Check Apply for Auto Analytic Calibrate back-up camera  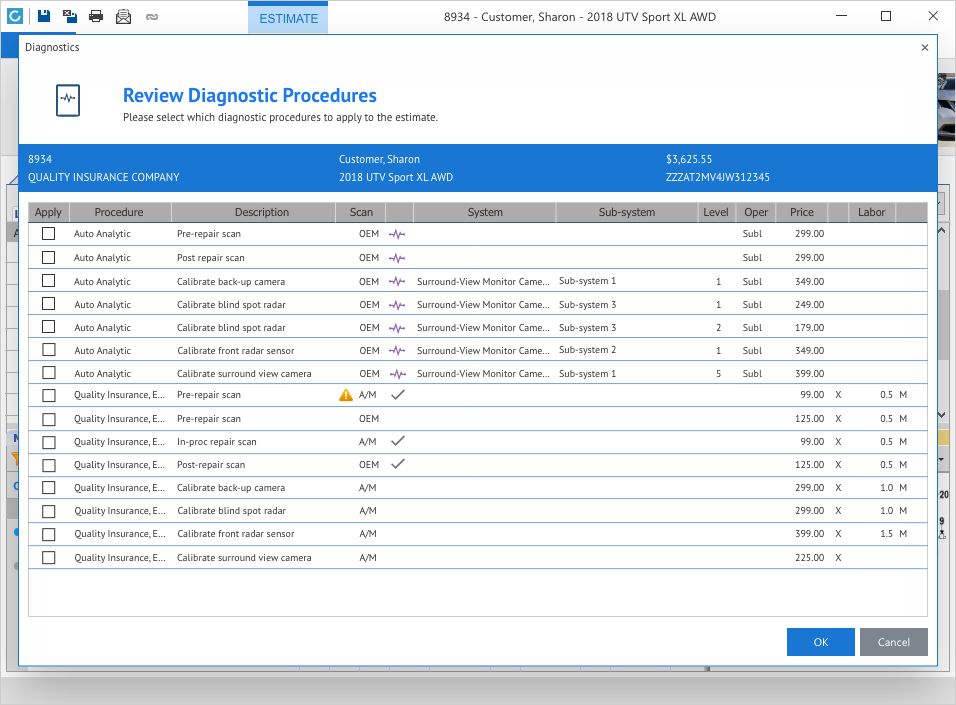49,281
